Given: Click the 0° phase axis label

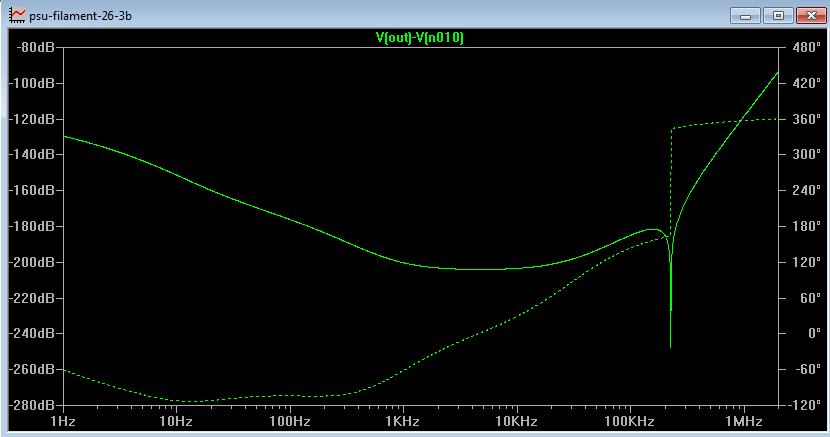Looking at the screenshot, I should coord(814,333).
